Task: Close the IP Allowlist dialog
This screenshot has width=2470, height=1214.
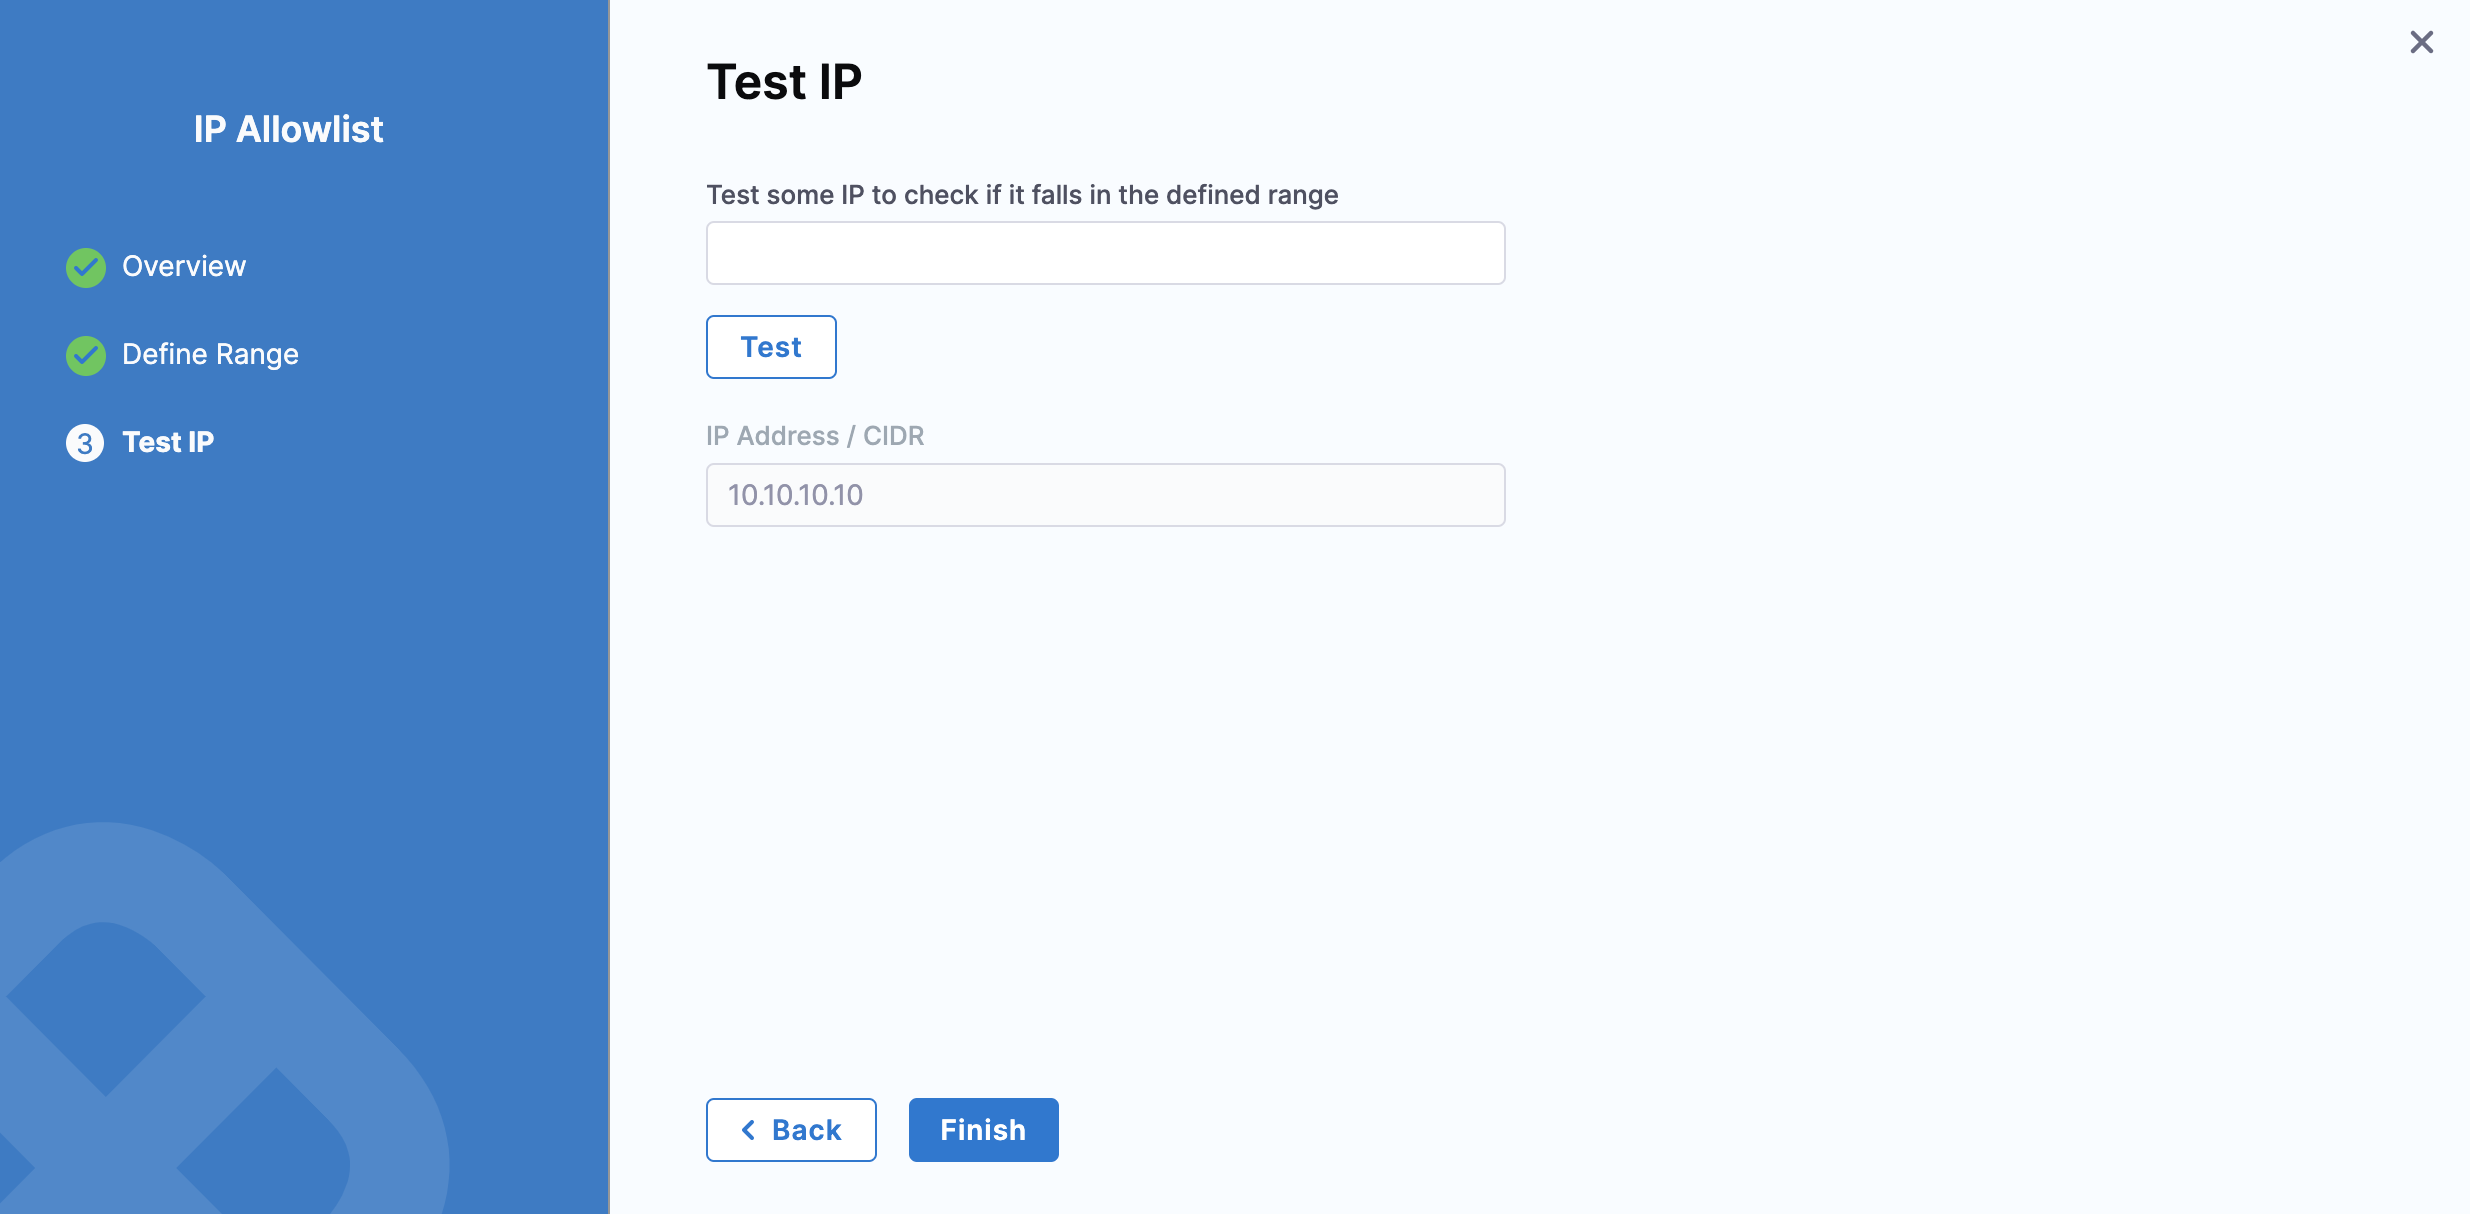Action: [2421, 42]
